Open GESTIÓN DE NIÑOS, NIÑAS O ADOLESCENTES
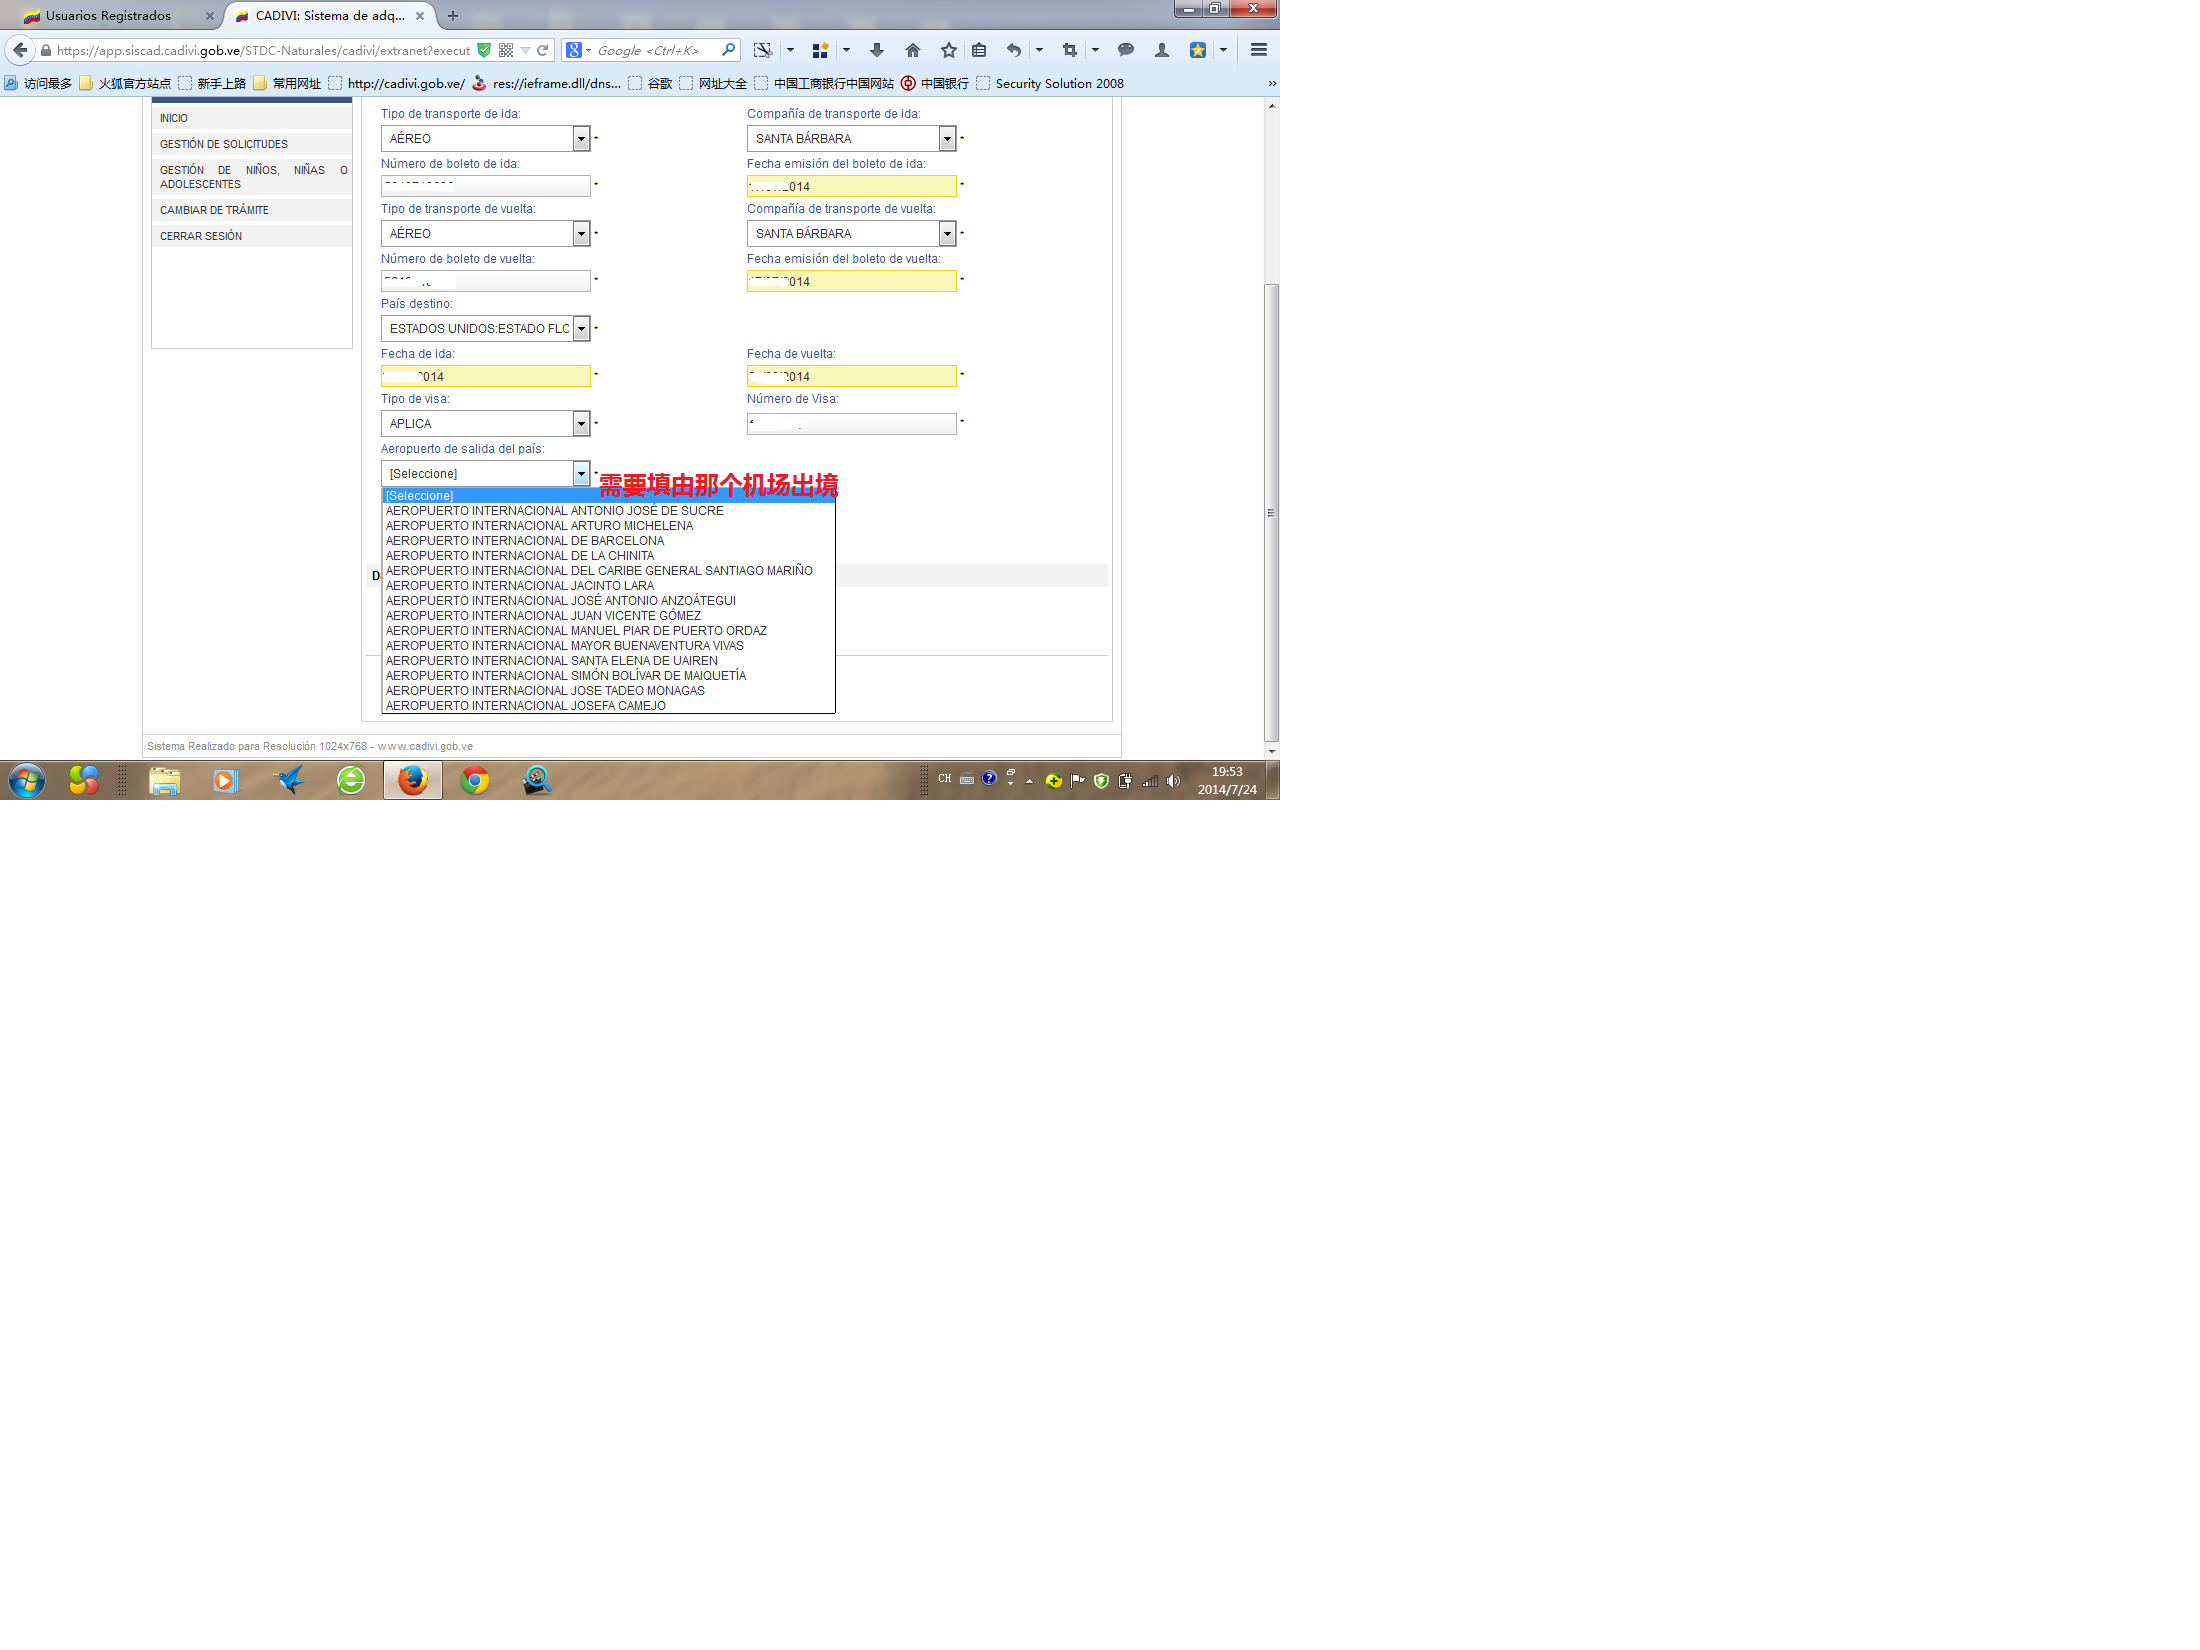Viewport: 2200px width, 1650px height. [252, 177]
